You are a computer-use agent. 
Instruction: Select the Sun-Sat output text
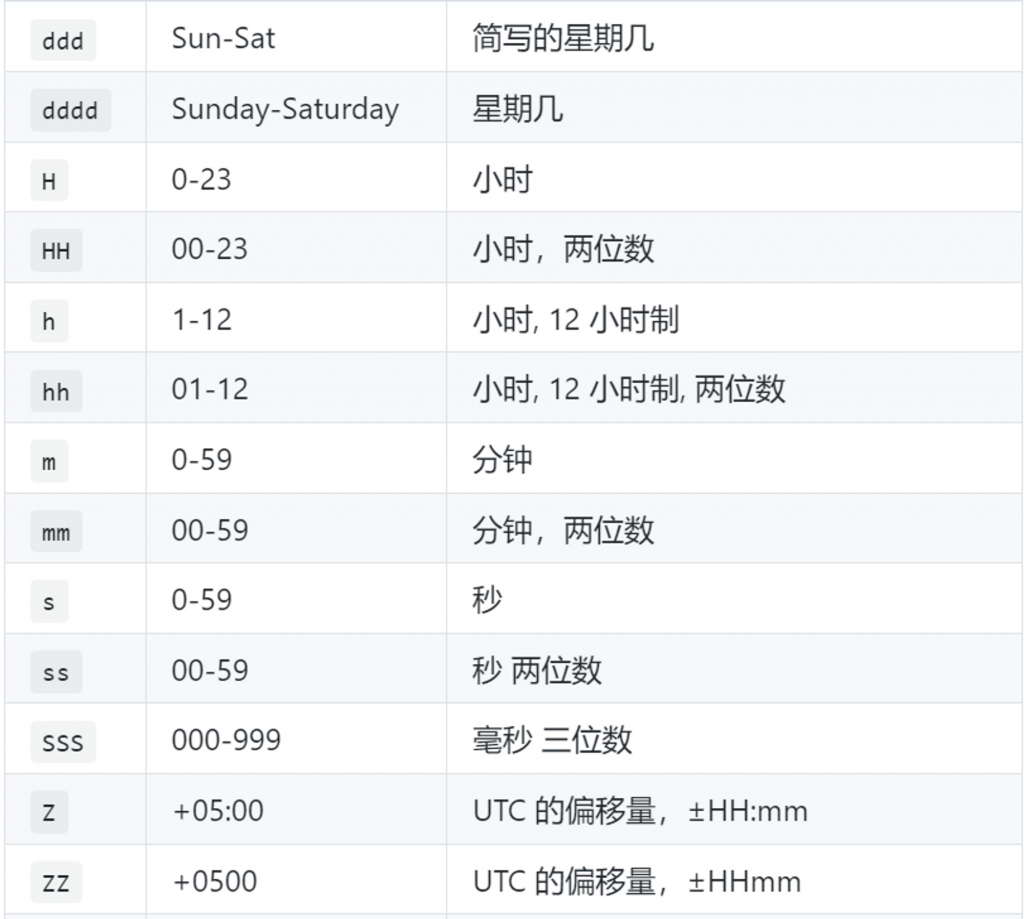[223, 39]
